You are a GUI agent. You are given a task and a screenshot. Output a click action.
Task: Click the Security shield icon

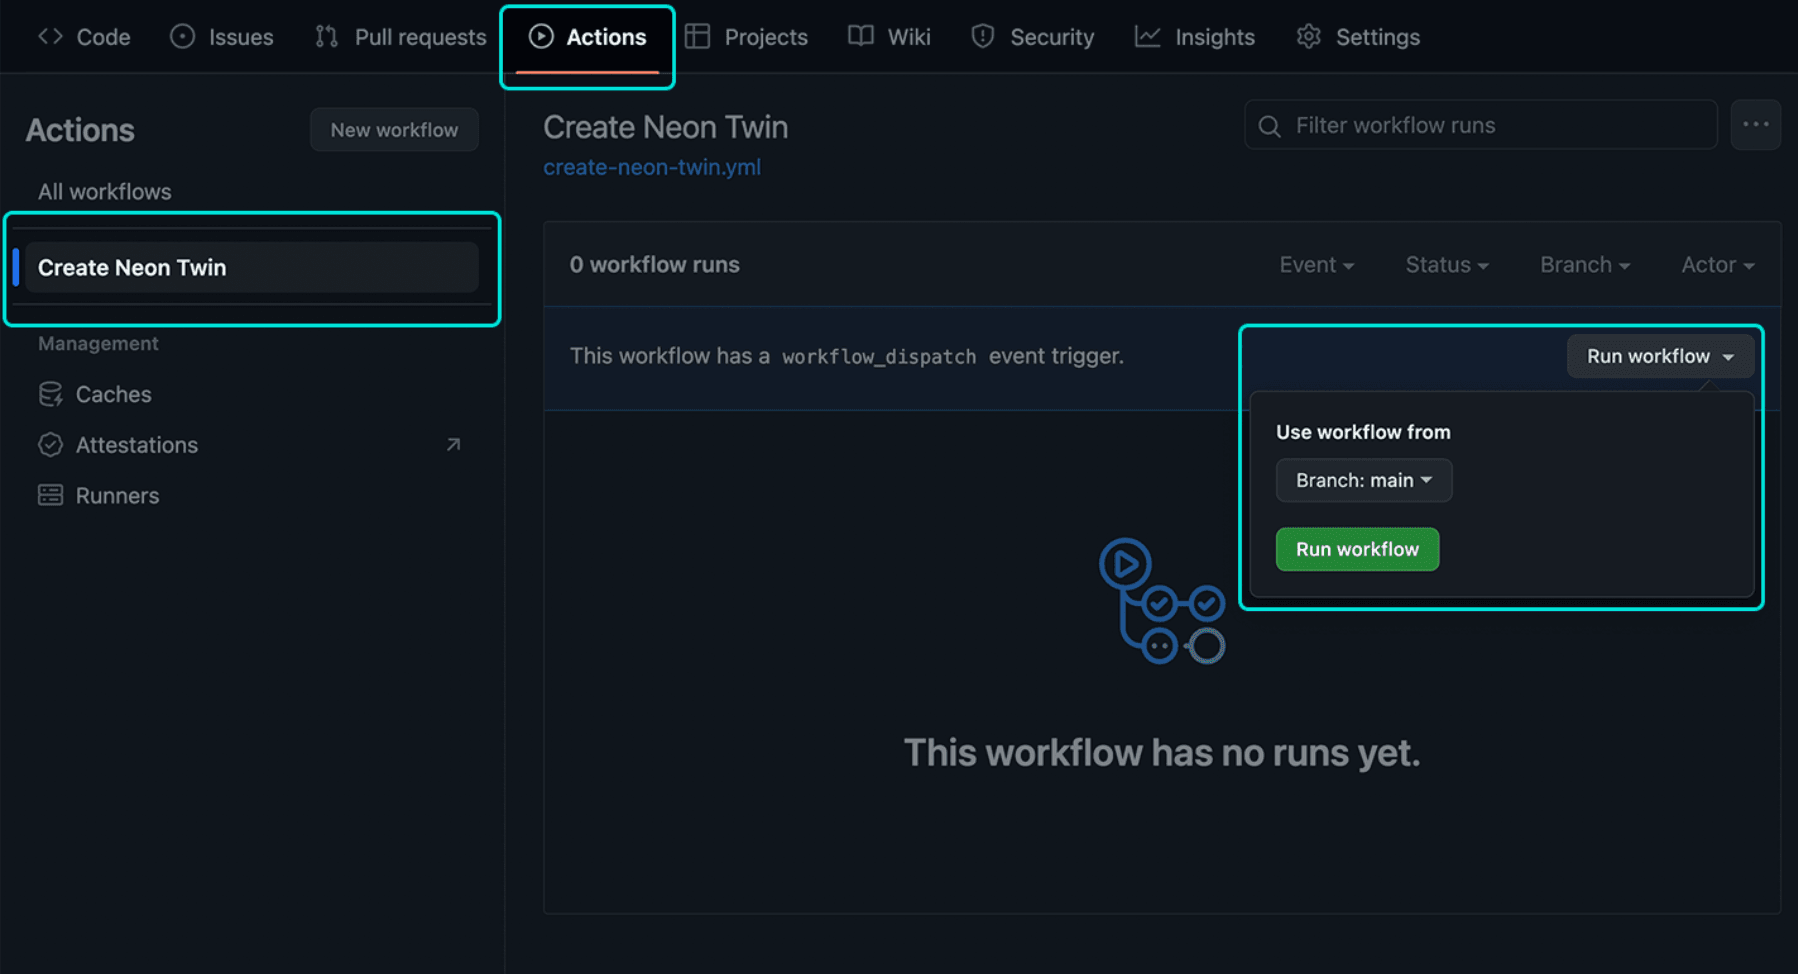coord(983,37)
